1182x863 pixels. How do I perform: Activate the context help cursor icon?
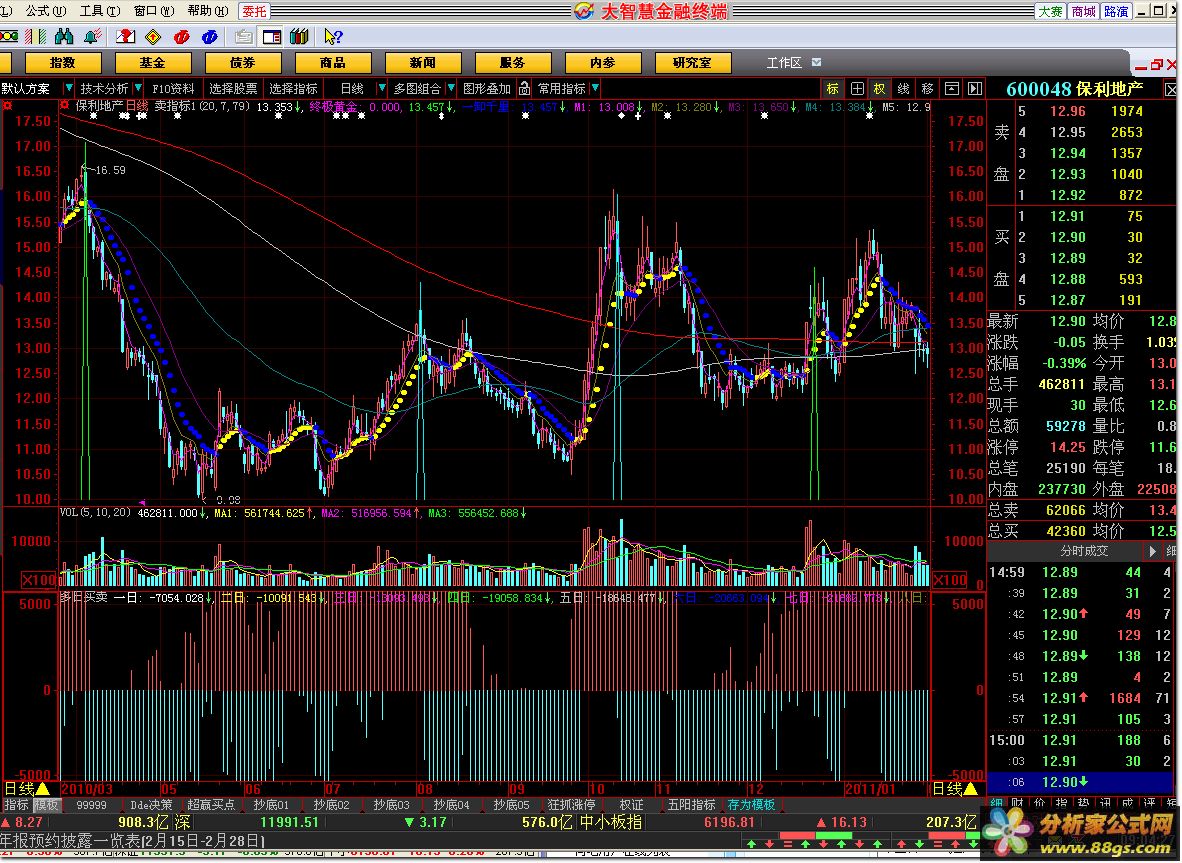(332, 36)
